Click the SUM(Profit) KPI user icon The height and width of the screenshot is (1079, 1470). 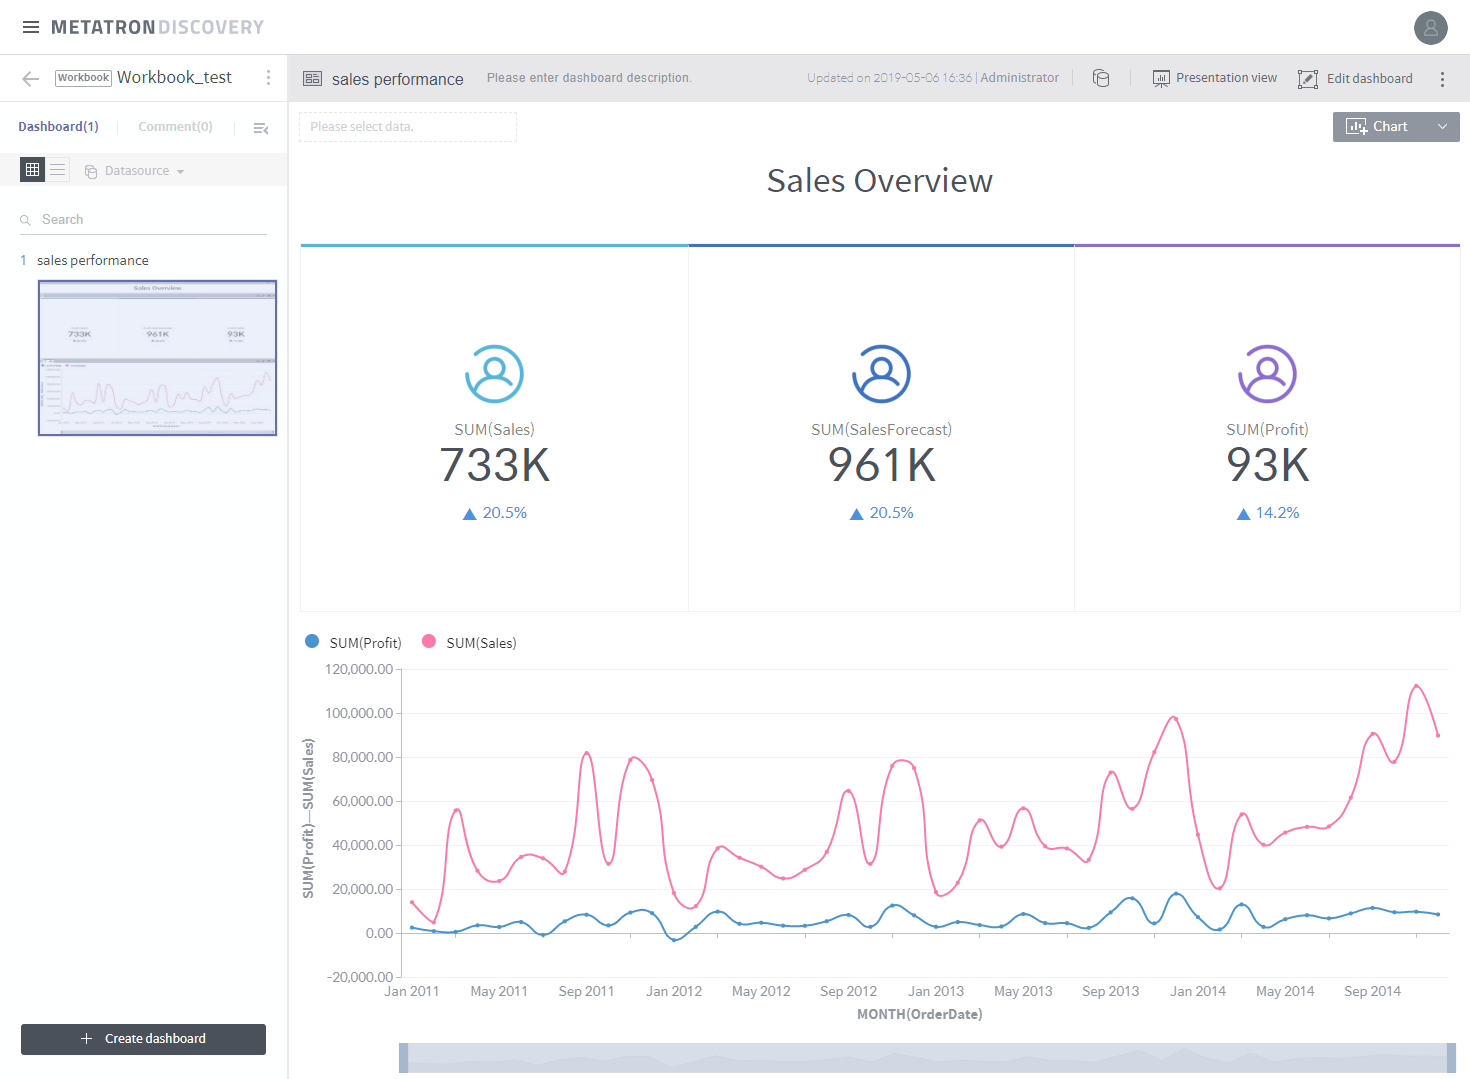coord(1267,374)
